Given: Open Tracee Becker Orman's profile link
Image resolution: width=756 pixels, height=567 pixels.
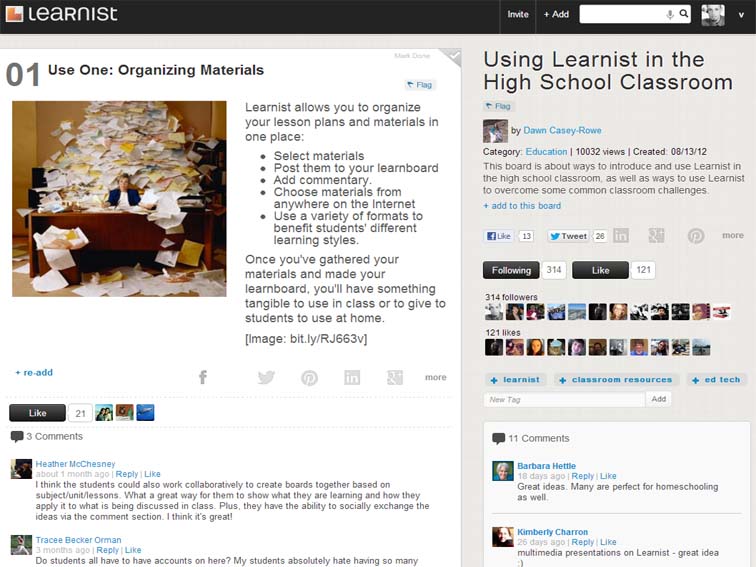Looking at the screenshot, I should (79, 540).
